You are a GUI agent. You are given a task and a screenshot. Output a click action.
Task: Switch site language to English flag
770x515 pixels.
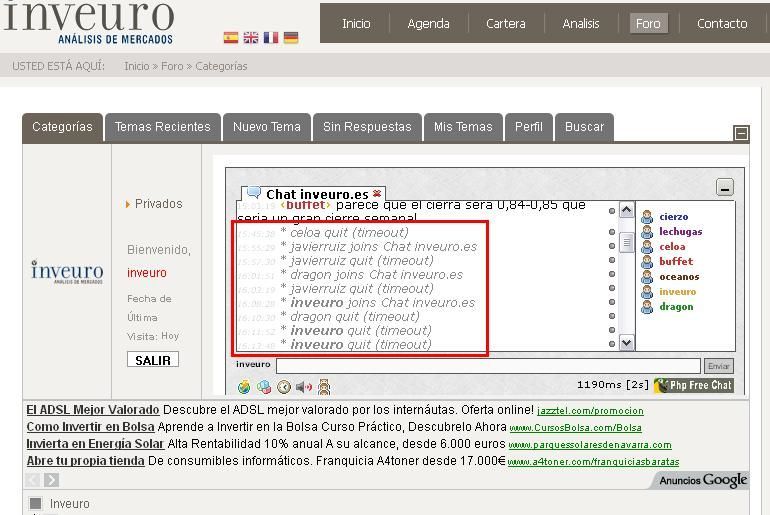click(251, 37)
